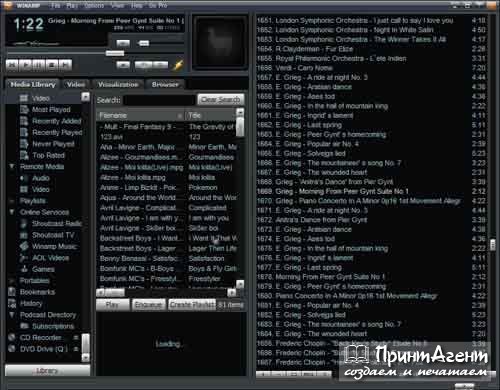Screen dimensions: 500x390
Task: Eject the CD Recorder drive
Action: (76, 337)
